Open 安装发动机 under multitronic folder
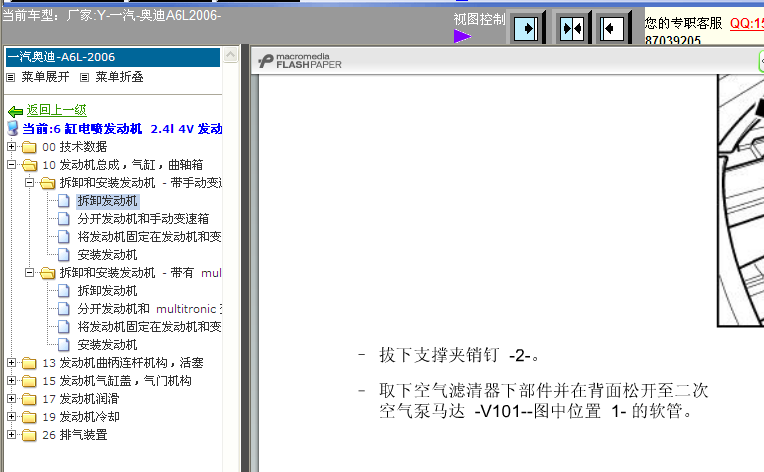 107,345
